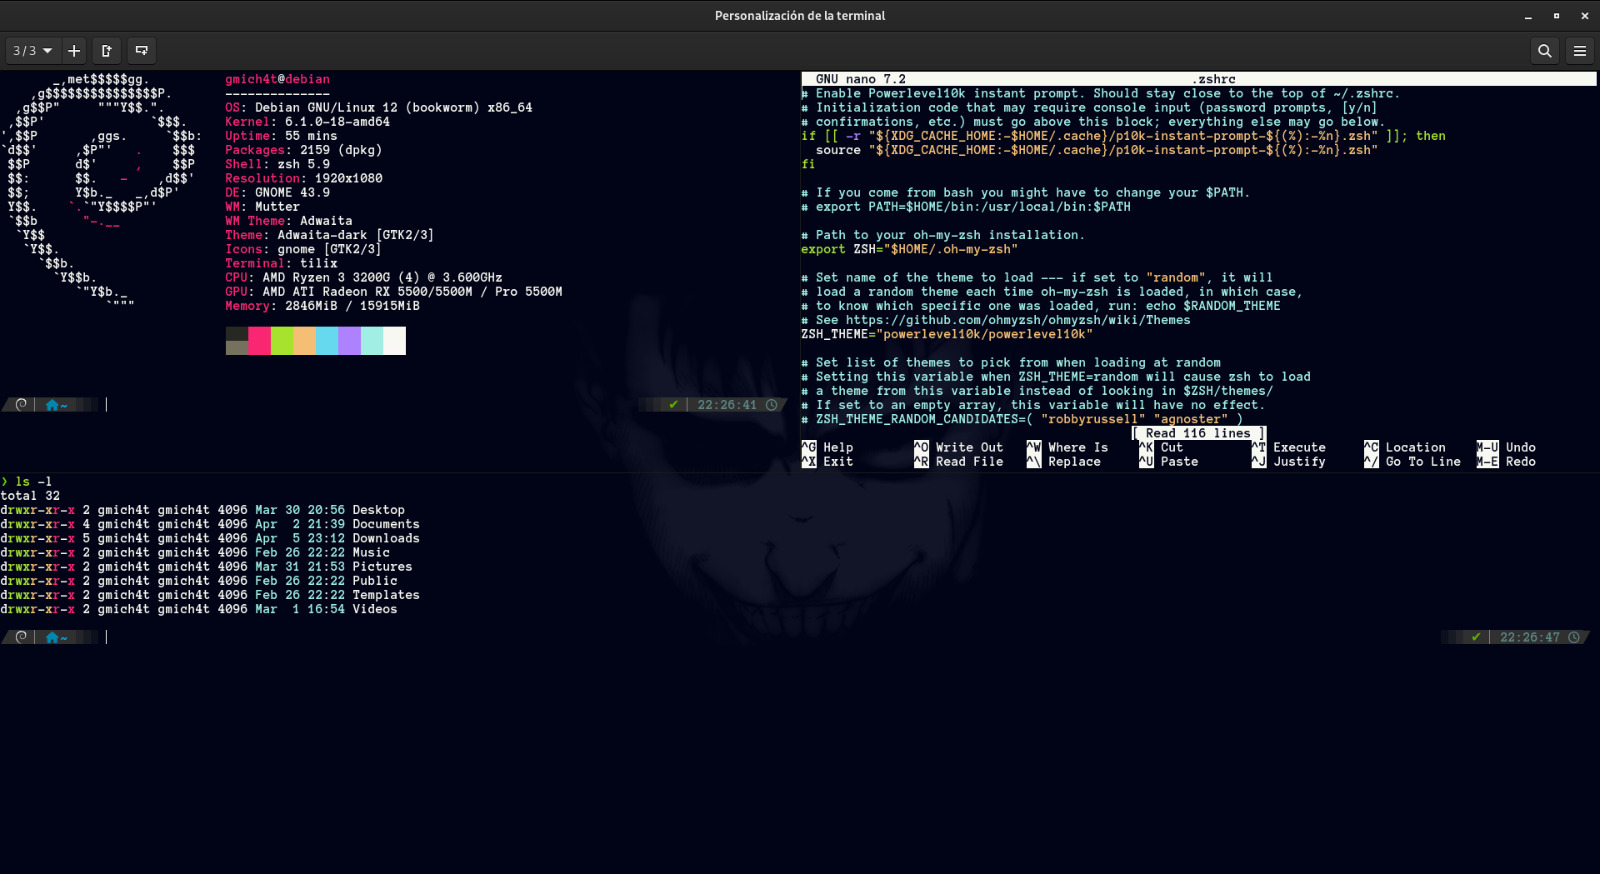
Task: Click the pink neofetch color block
Action: pos(259,341)
